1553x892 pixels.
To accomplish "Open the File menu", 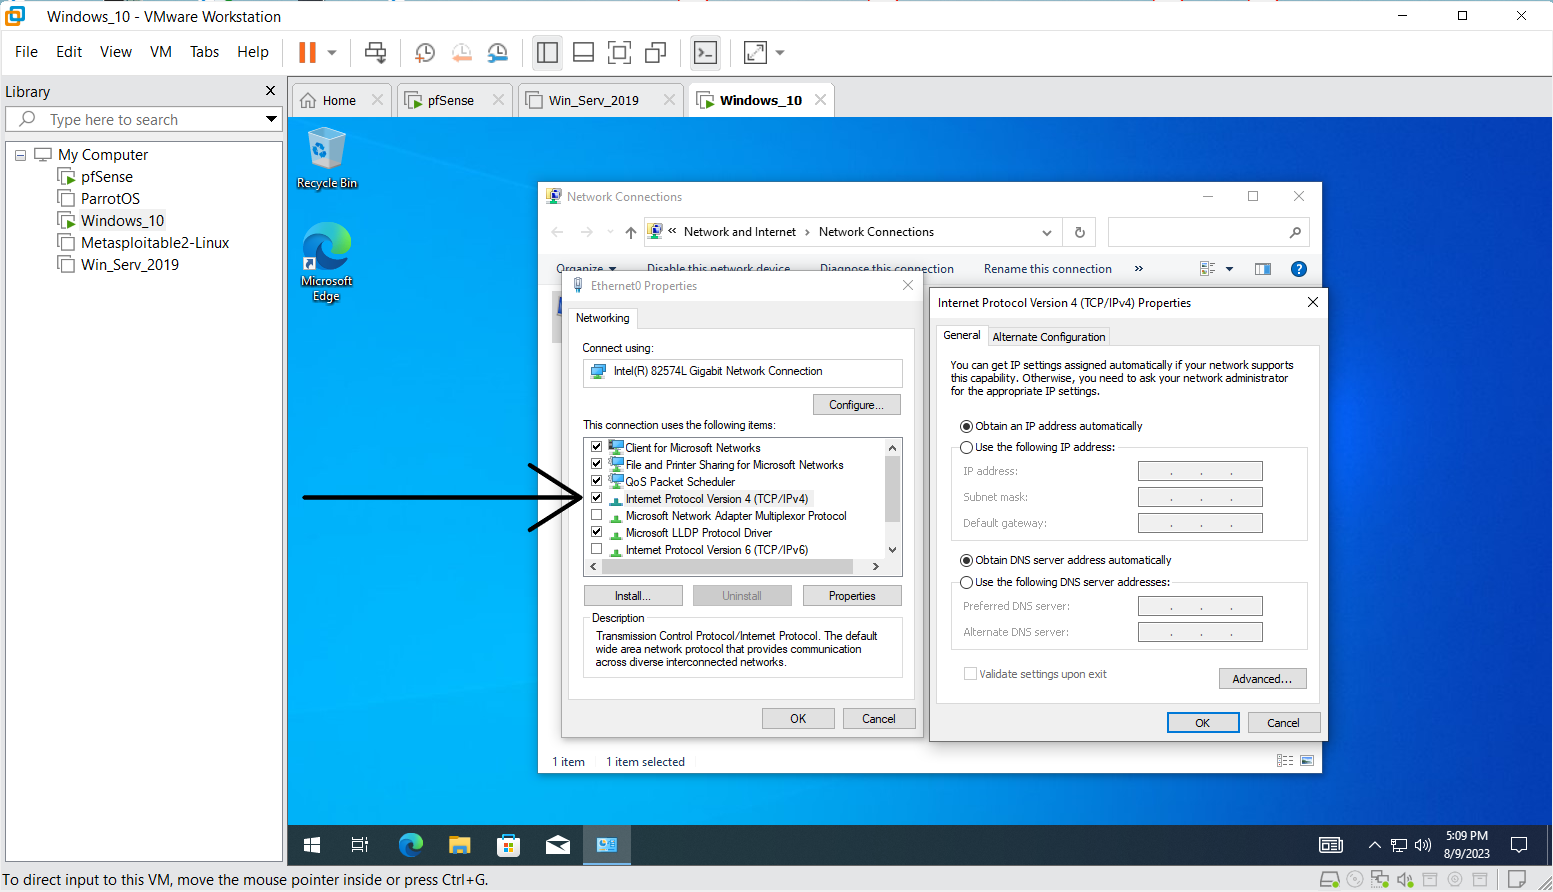I will tap(27, 52).
